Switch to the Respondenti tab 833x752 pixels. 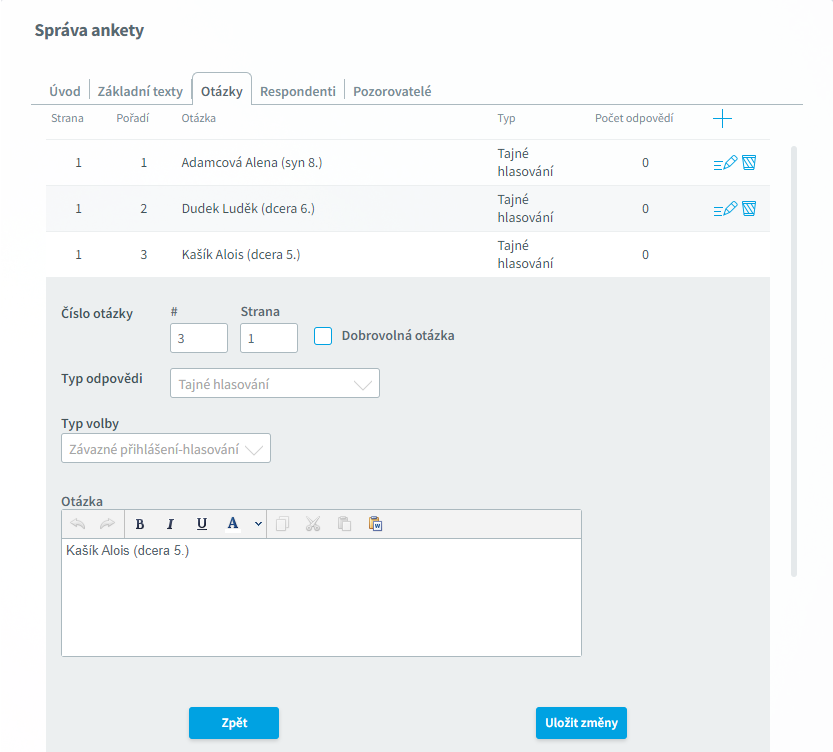298,91
